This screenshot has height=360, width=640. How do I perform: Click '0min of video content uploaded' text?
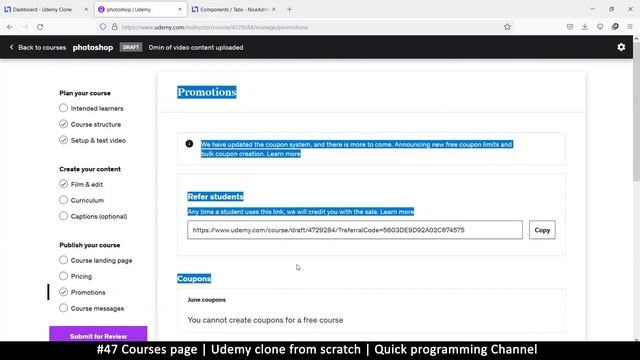pyautogui.click(x=196, y=47)
